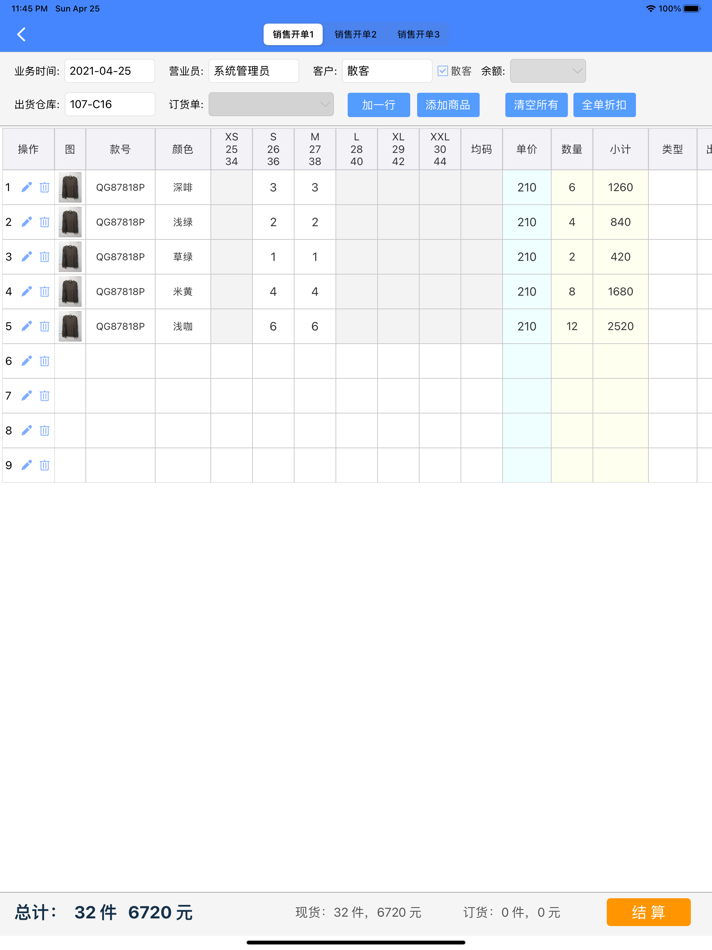
Task: Click style number QG87818P in row 1
Action: (x=120, y=187)
